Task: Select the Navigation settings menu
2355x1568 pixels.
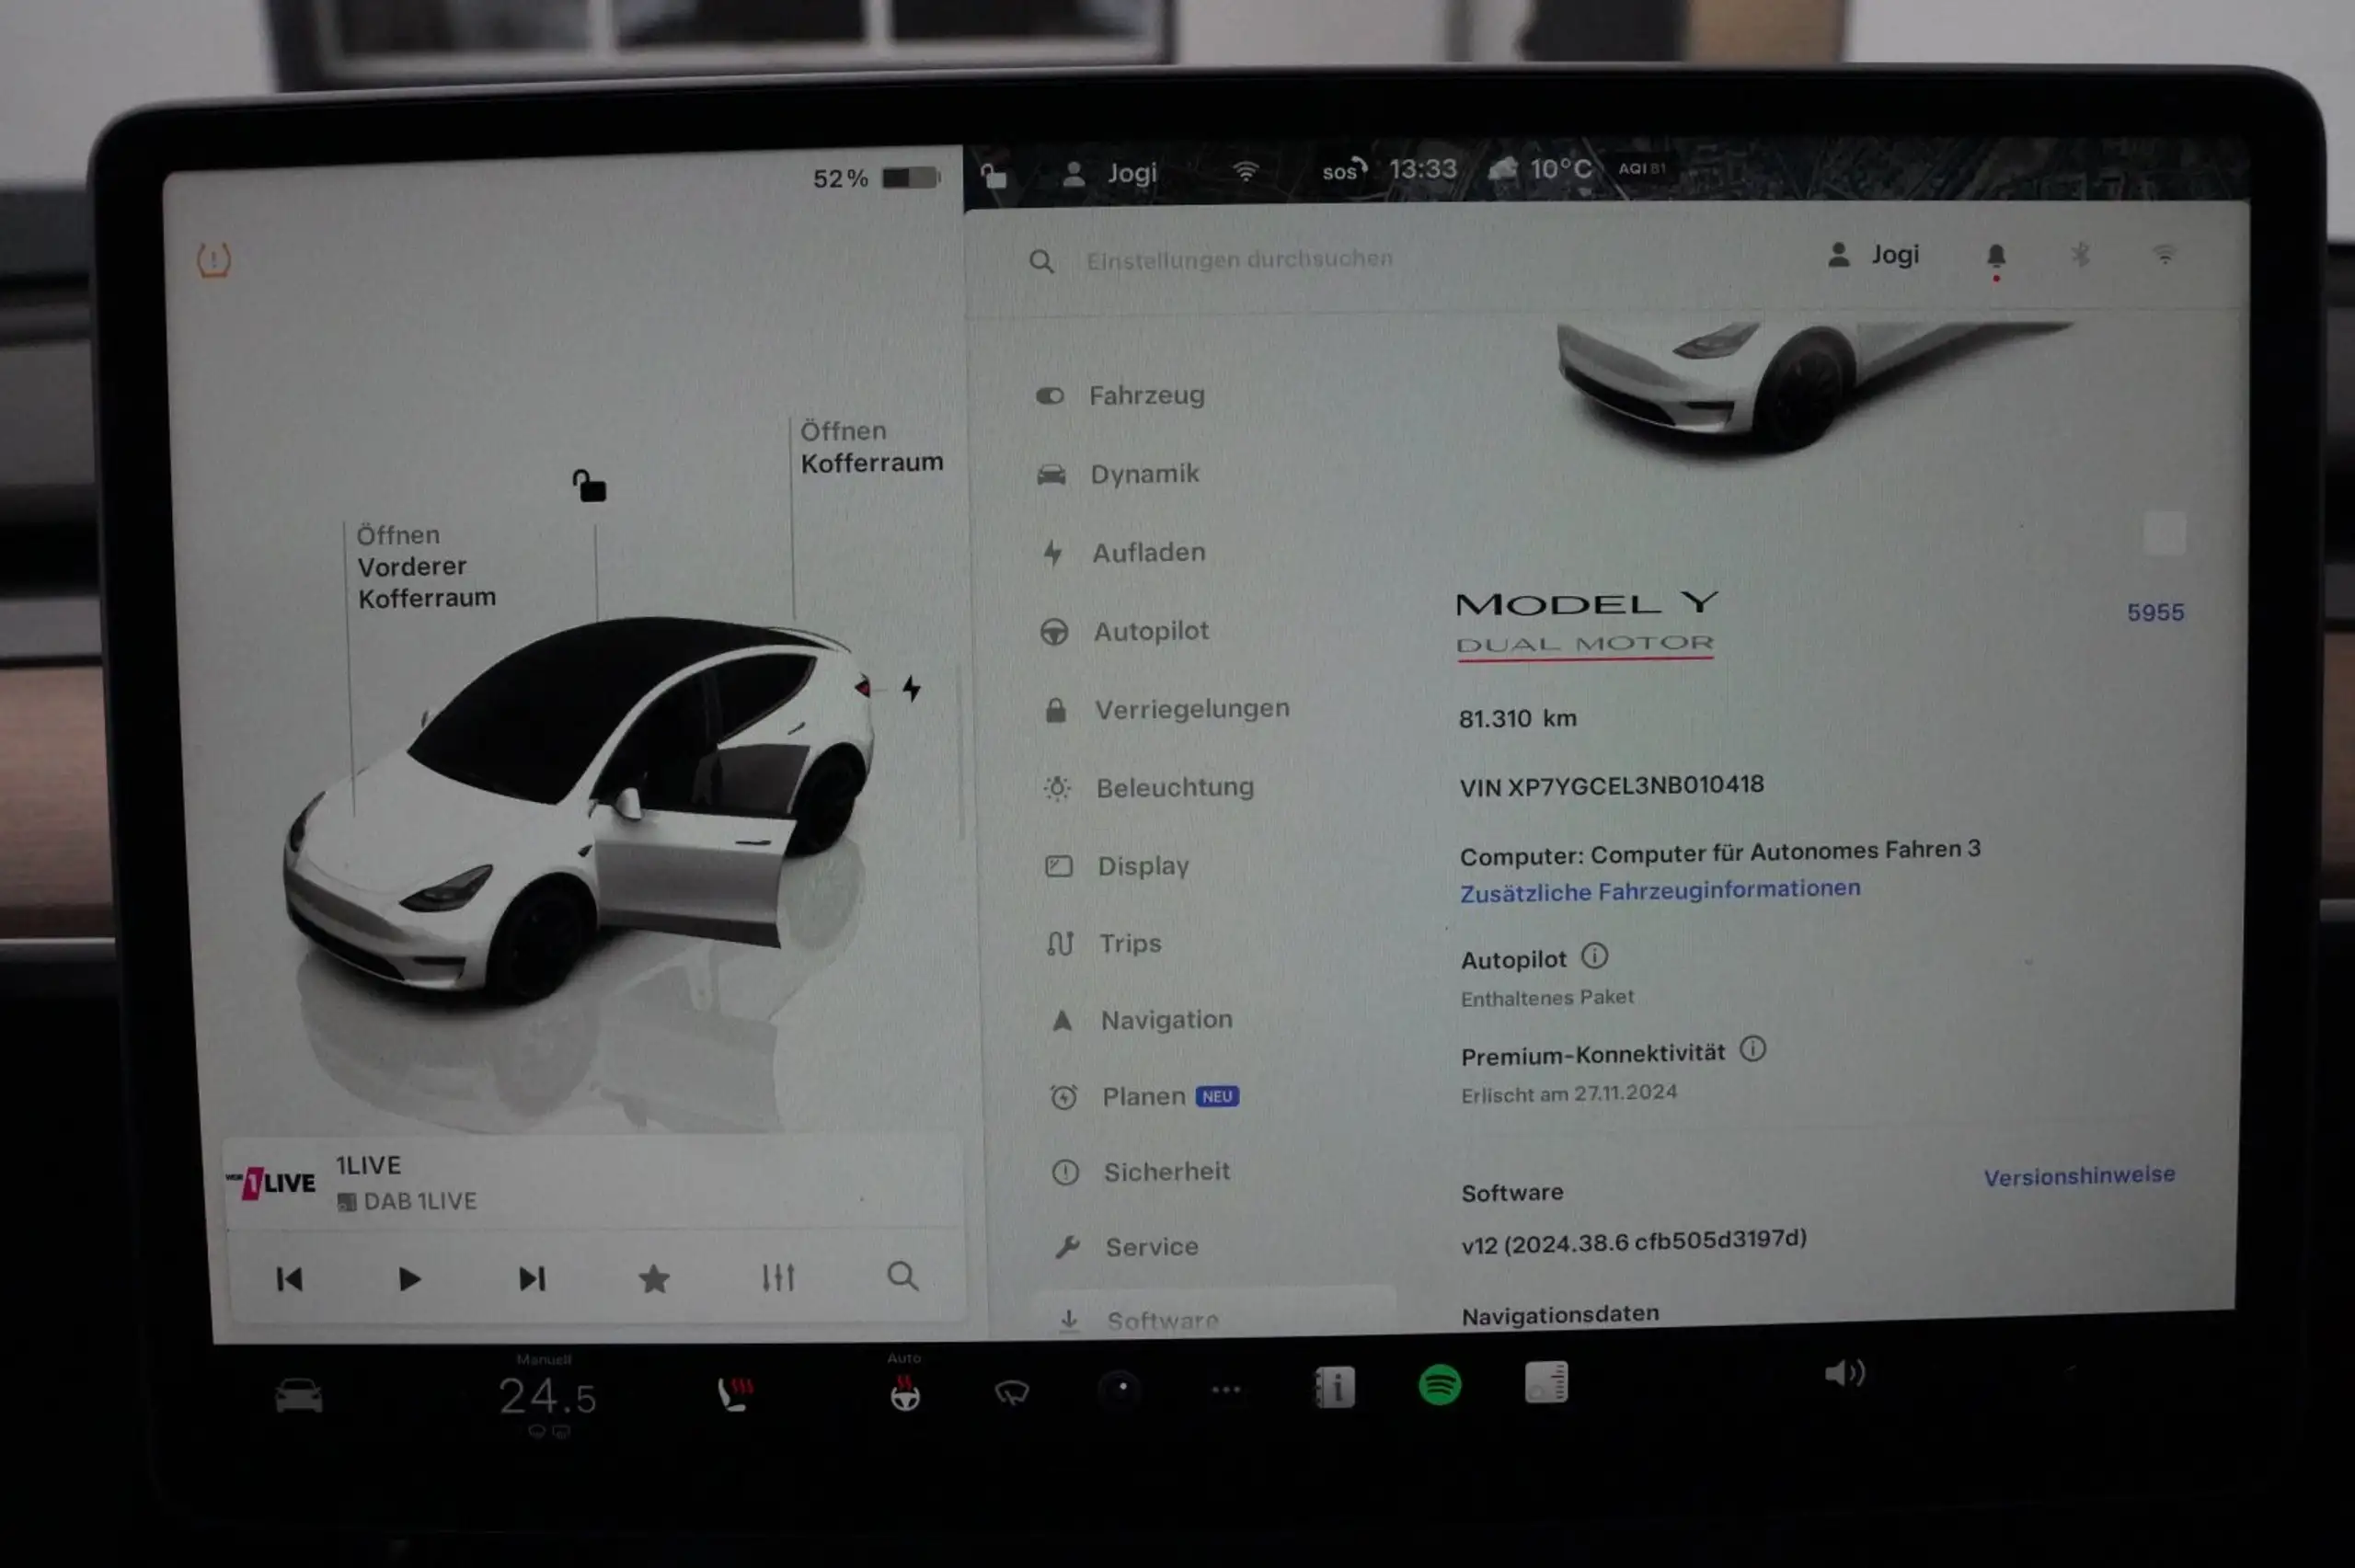Action: 1141,1020
